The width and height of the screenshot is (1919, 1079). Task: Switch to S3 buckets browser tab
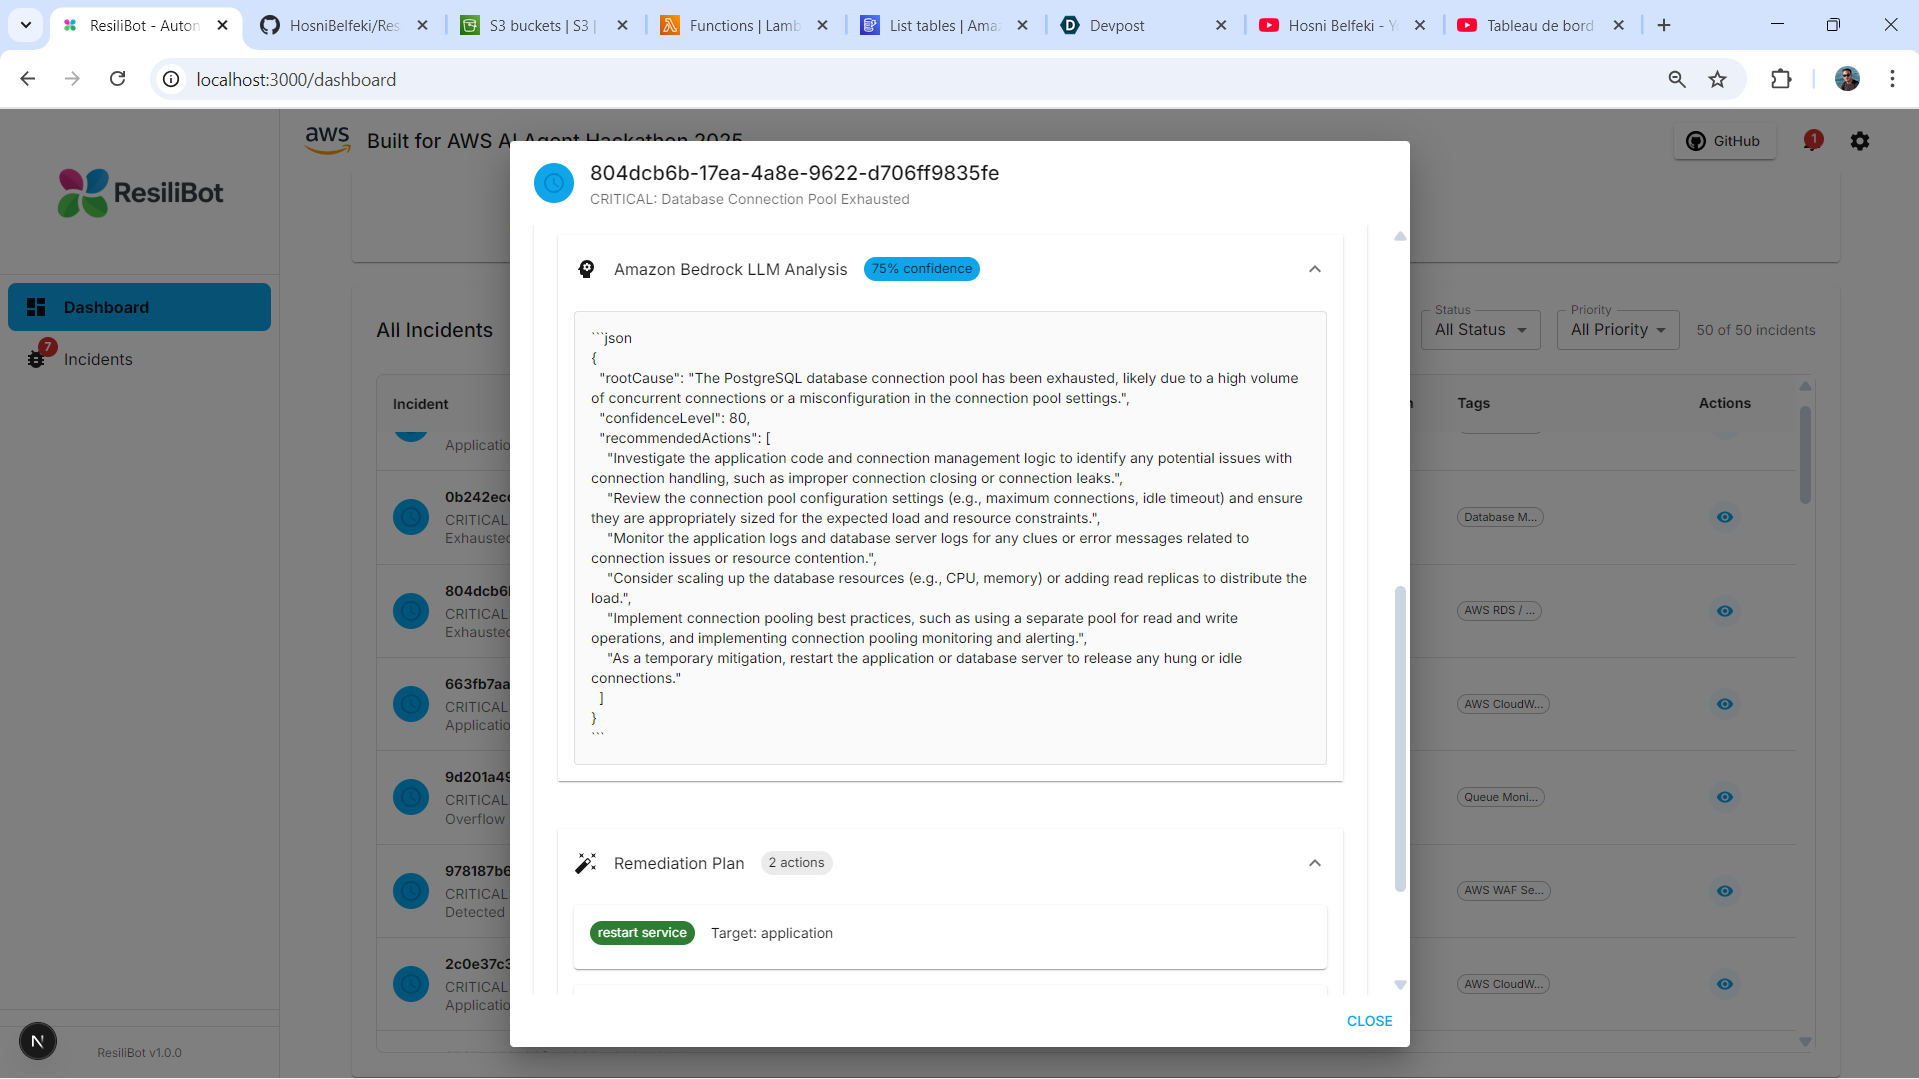click(543, 25)
